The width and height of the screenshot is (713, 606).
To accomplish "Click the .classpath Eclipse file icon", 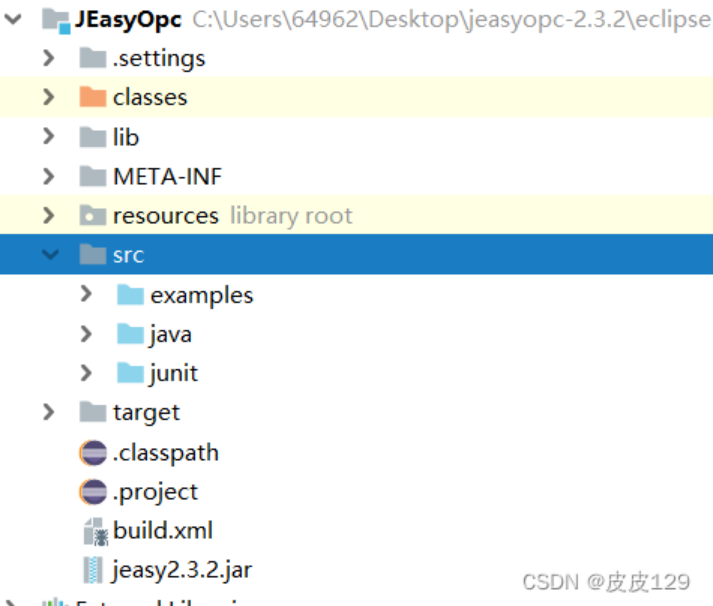I will (x=93, y=453).
